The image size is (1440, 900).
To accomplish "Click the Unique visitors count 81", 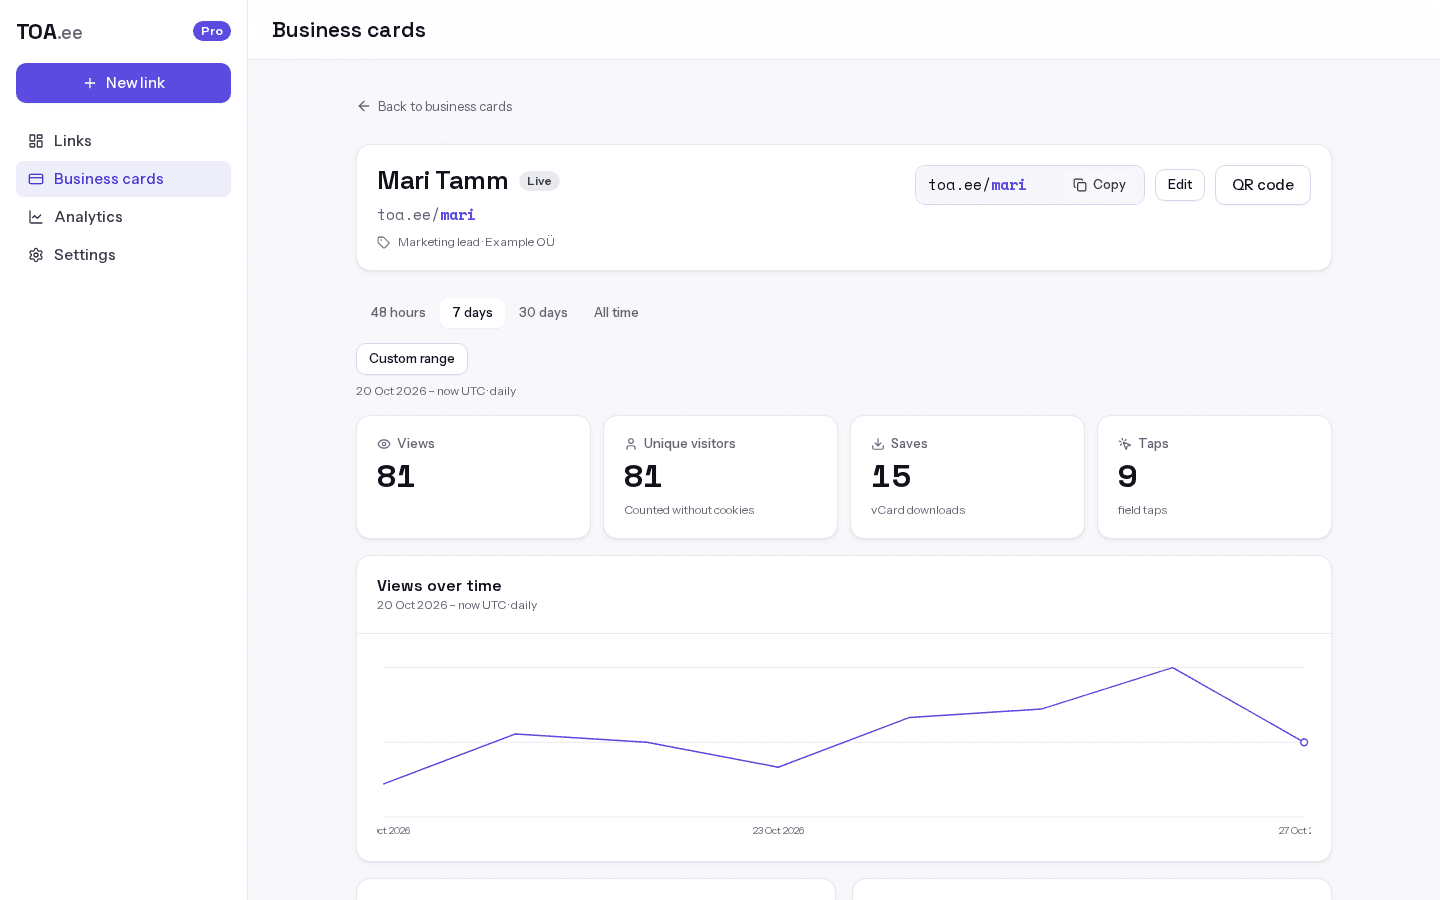I will 643,477.
